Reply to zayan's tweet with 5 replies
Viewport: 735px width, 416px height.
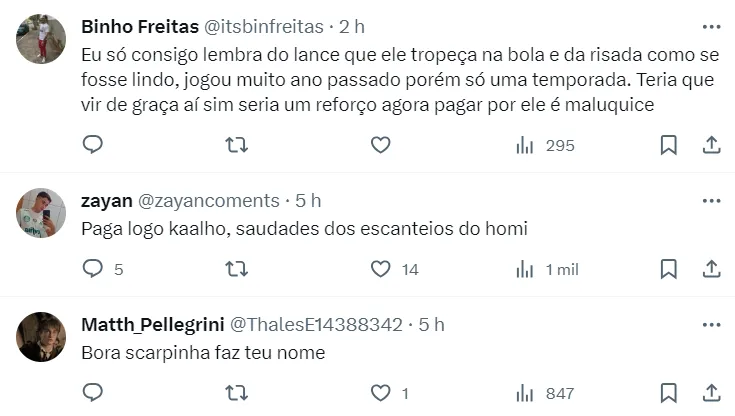coord(93,269)
